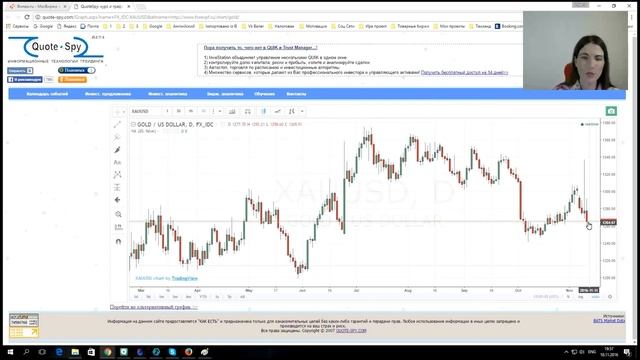Select the 5d date range

tap(149, 297)
